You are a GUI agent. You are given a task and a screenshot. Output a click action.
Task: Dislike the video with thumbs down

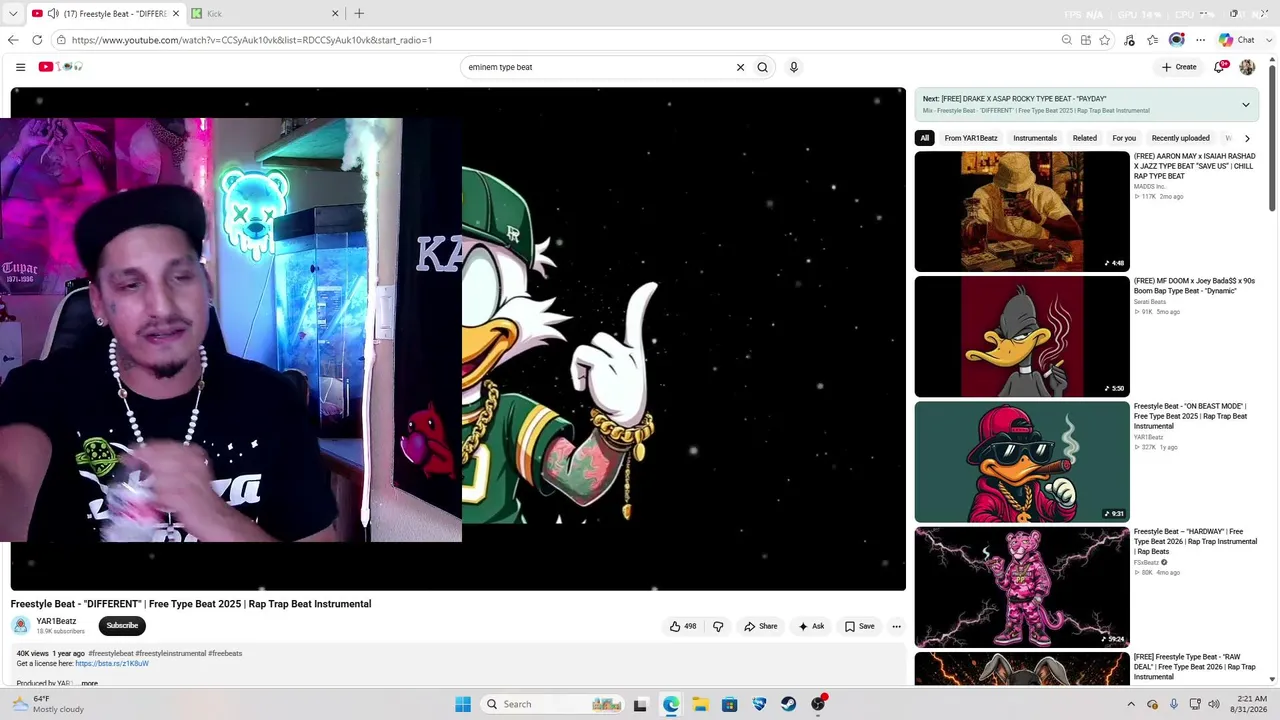pos(718,627)
